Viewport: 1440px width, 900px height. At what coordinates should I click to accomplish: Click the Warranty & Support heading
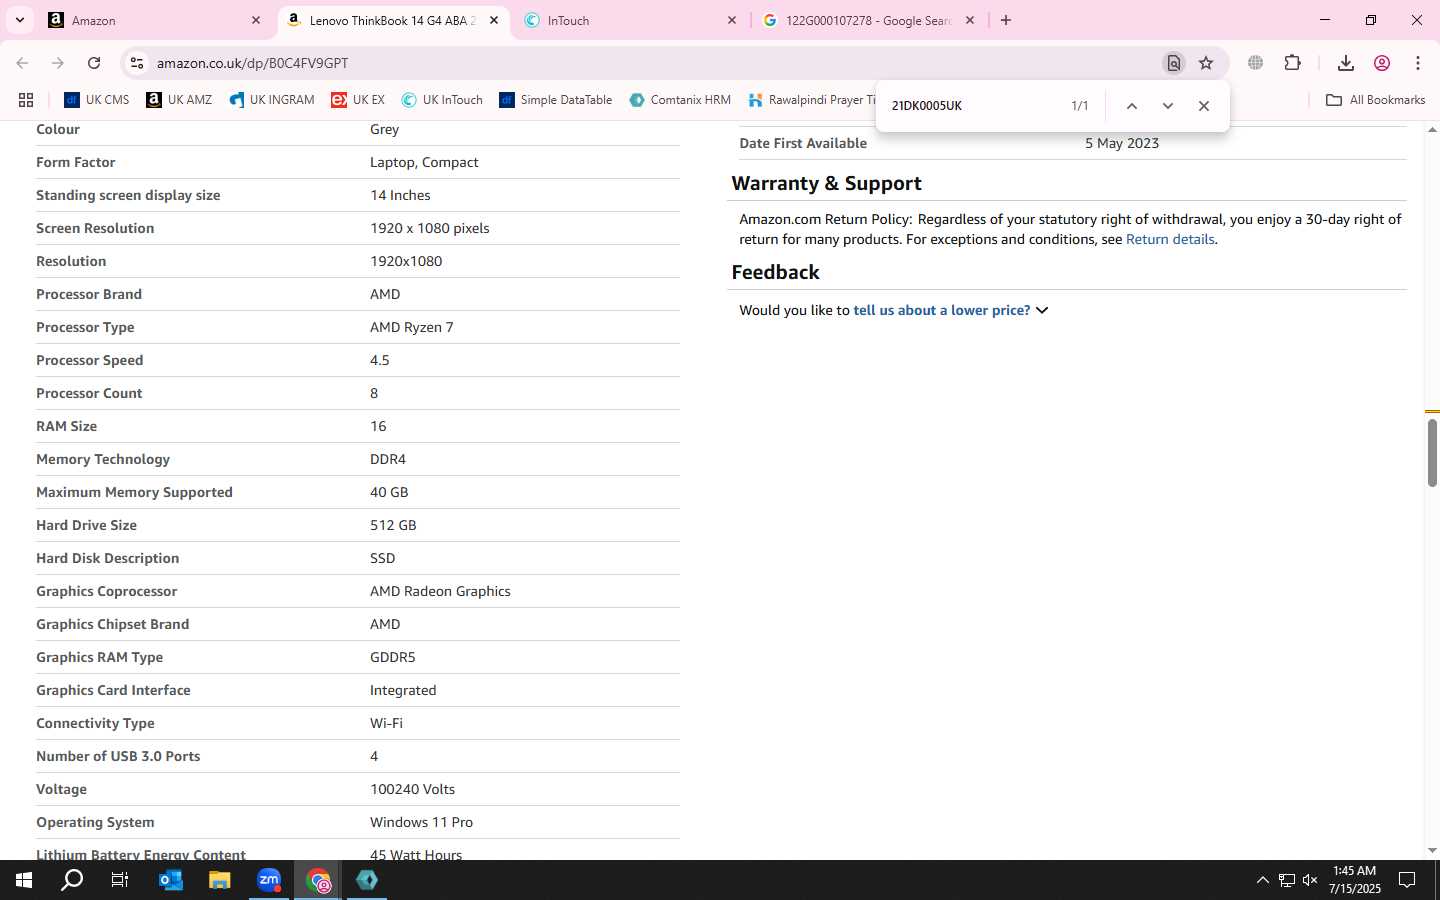[x=826, y=183]
